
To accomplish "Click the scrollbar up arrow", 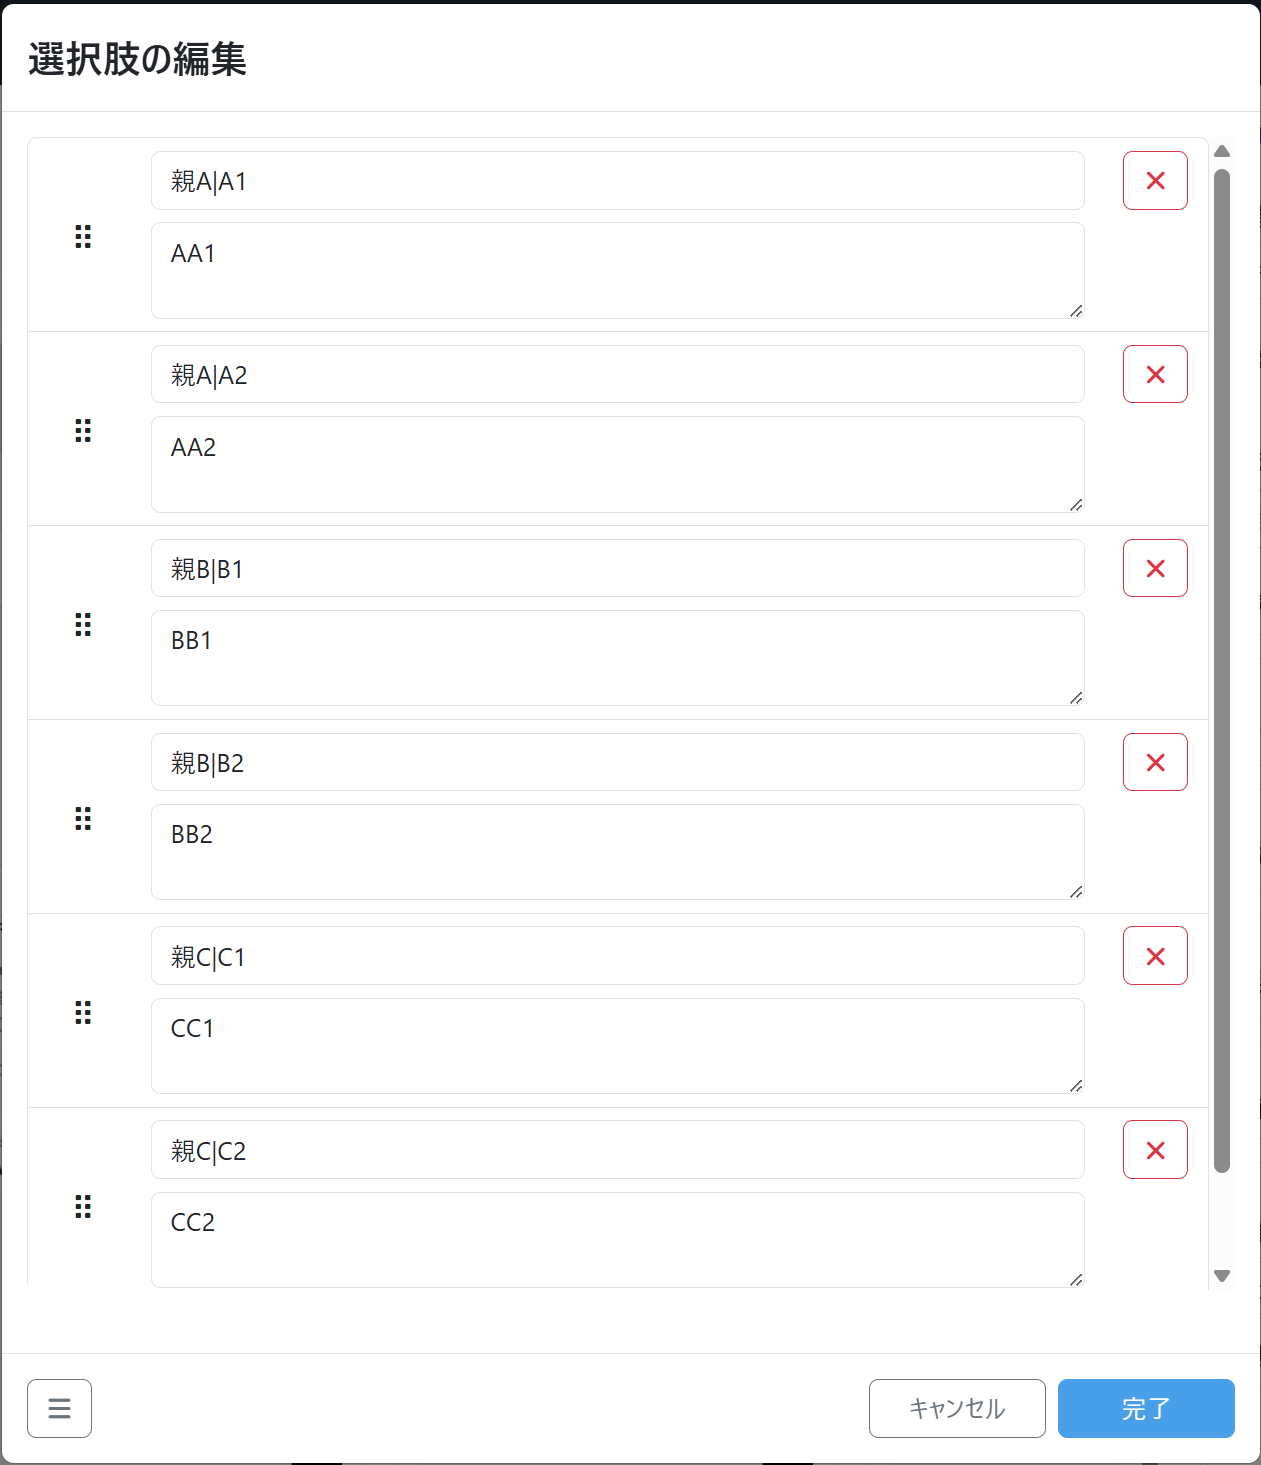I will click(x=1221, y=152).
